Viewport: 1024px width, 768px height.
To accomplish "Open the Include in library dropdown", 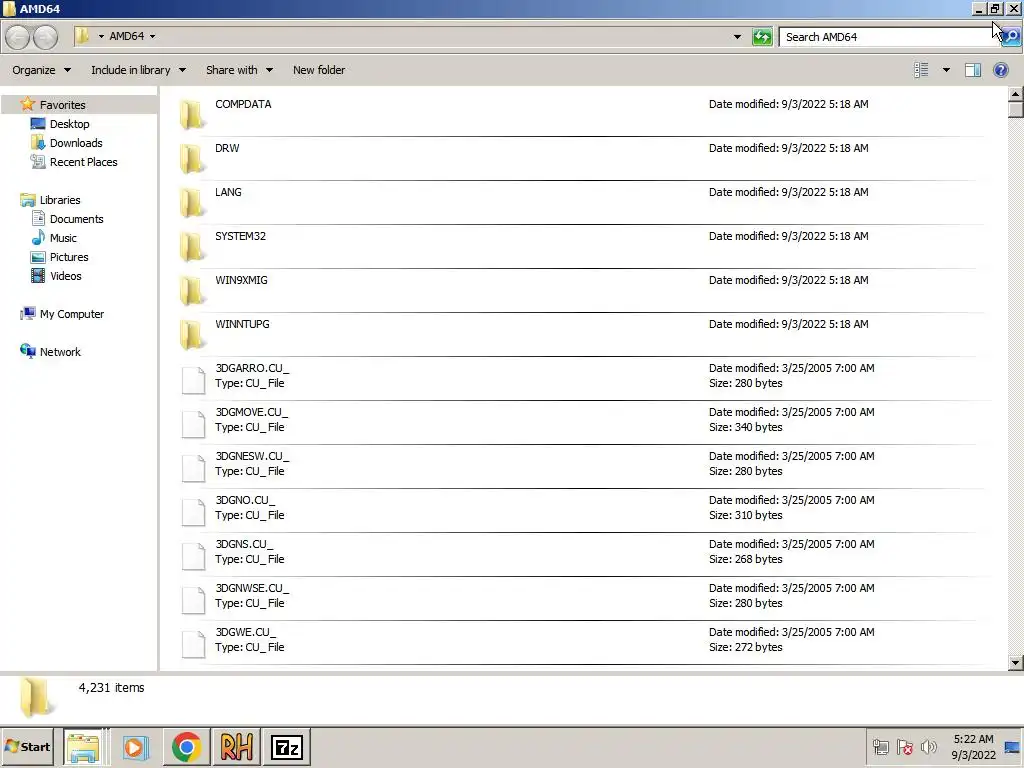I will tap(138, 70).
